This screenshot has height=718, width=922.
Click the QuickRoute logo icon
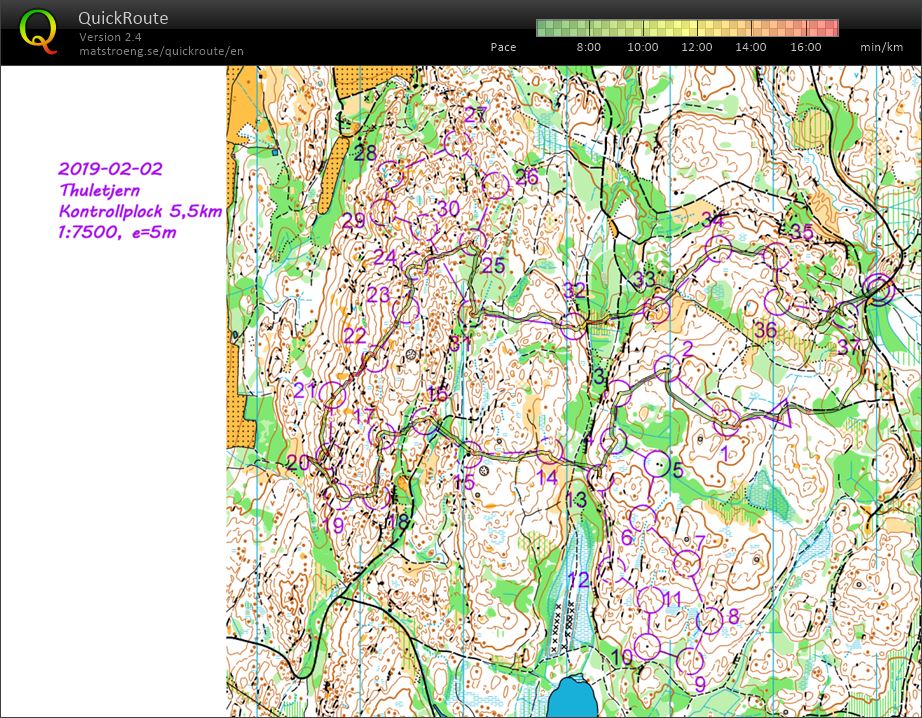click(x=38, y=31)
